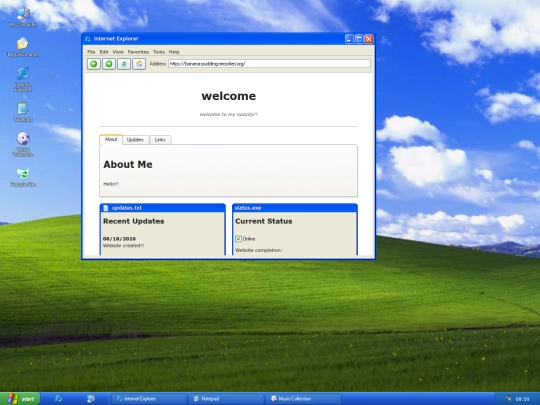
Task: Open the Edit menu
Action: tap(104, 52)
